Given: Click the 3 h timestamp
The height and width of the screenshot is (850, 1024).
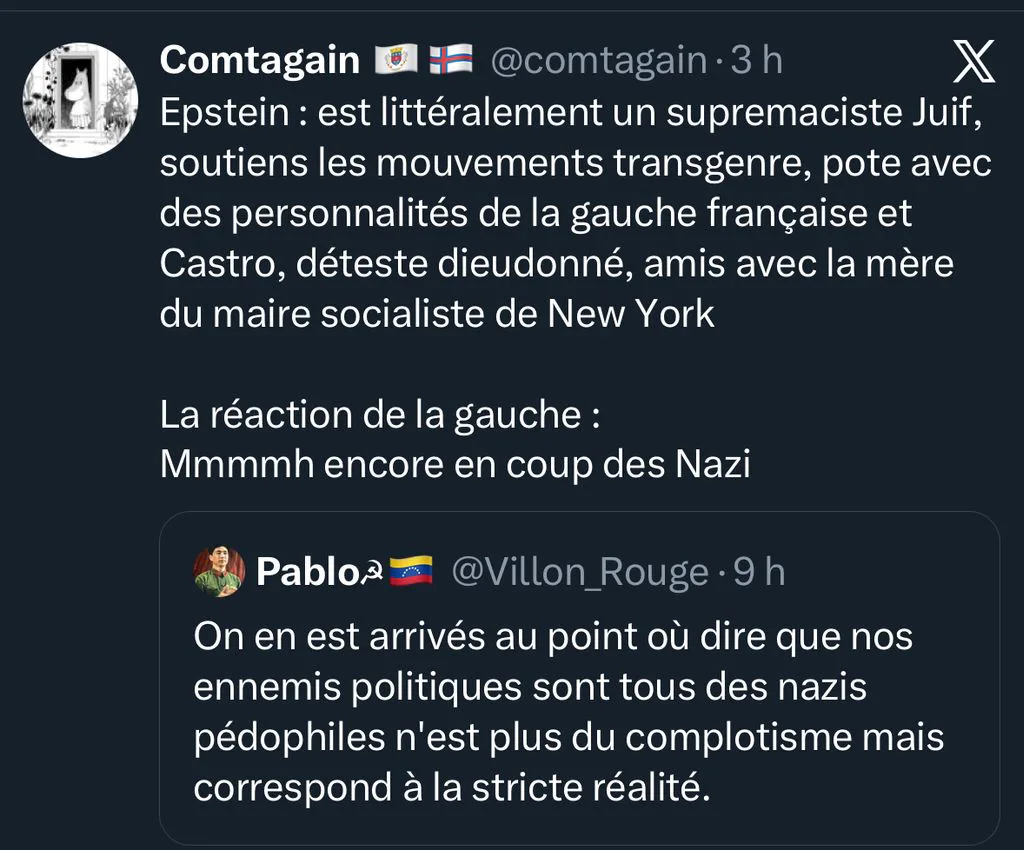Looking at the screenshot, I should [757, 61].
